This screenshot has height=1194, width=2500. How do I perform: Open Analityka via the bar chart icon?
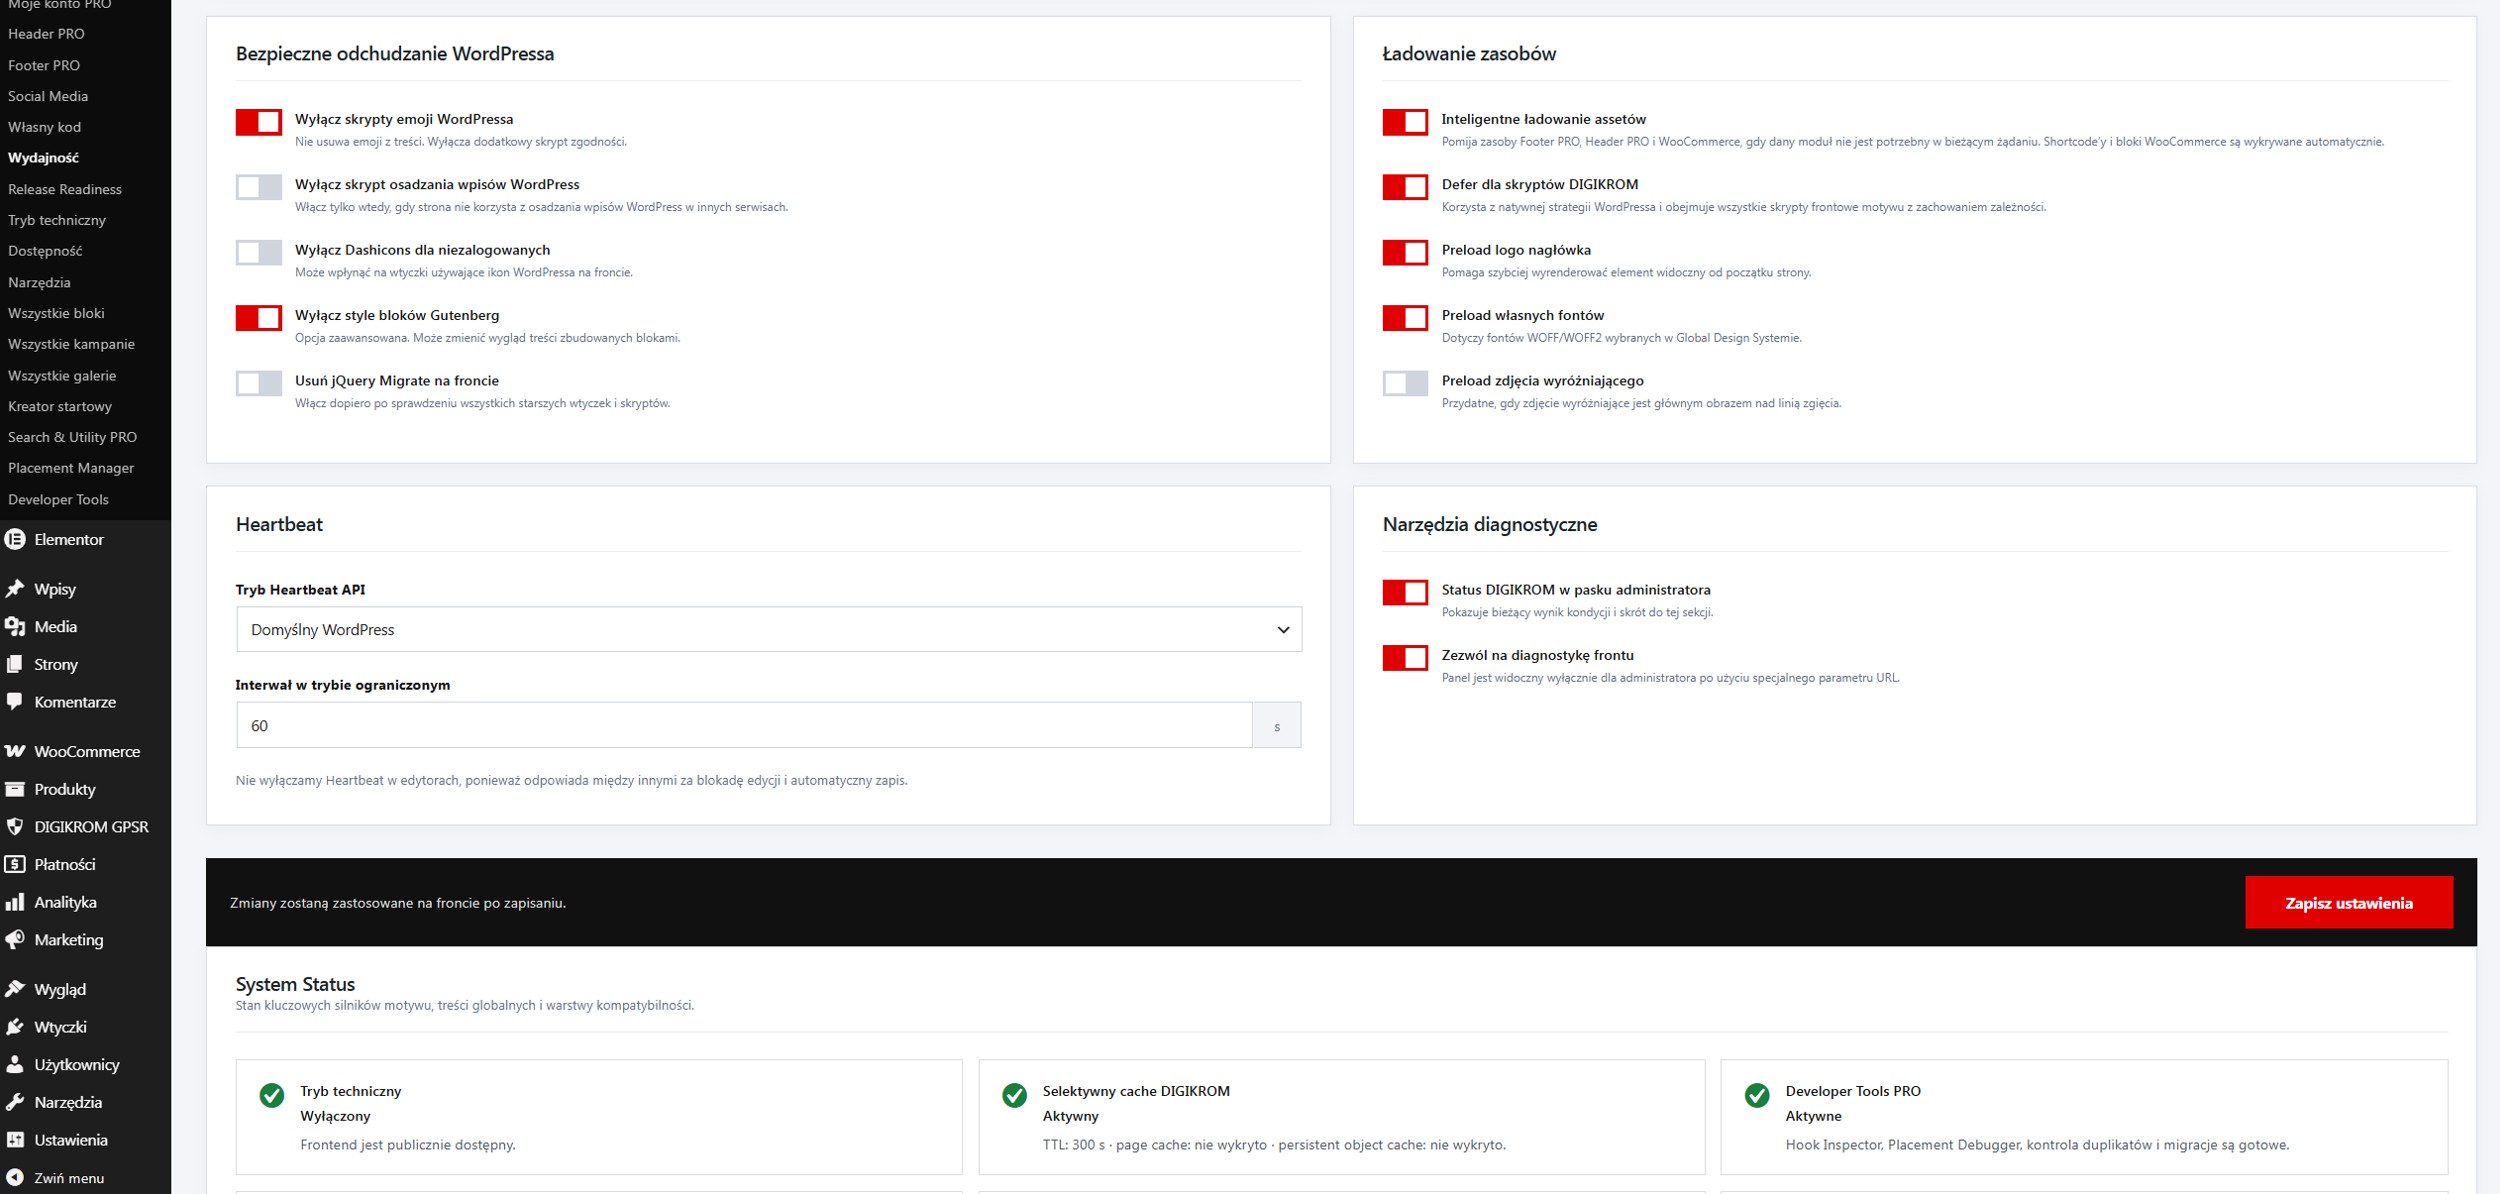coord(15,903)
